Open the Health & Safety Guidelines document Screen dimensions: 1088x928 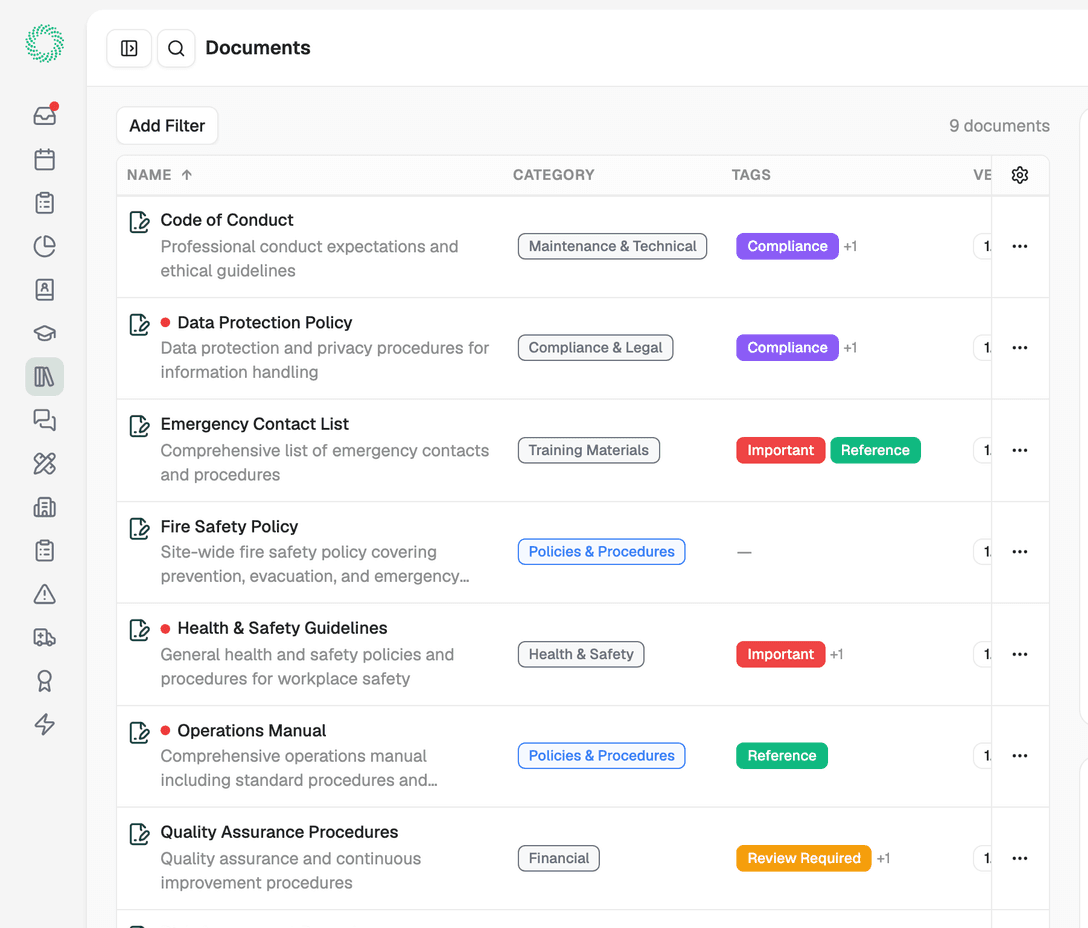[282, 628]
